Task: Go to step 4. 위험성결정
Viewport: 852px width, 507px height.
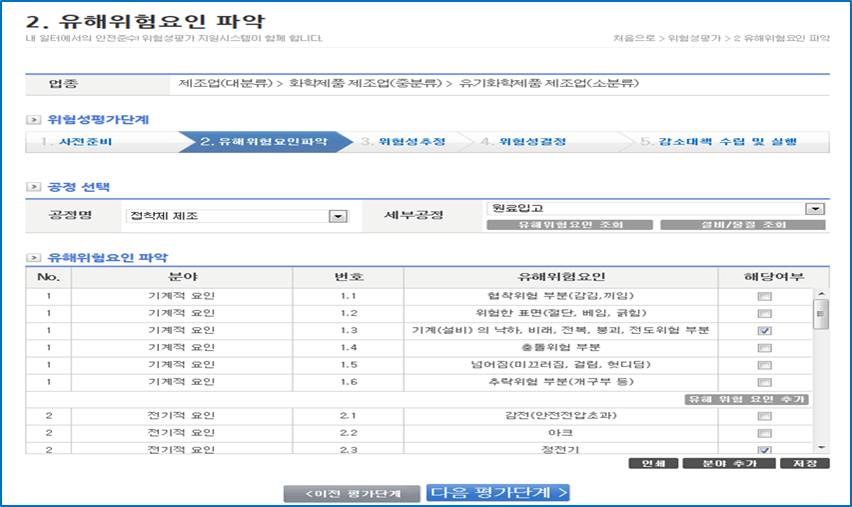Action: tap(523, 142)
